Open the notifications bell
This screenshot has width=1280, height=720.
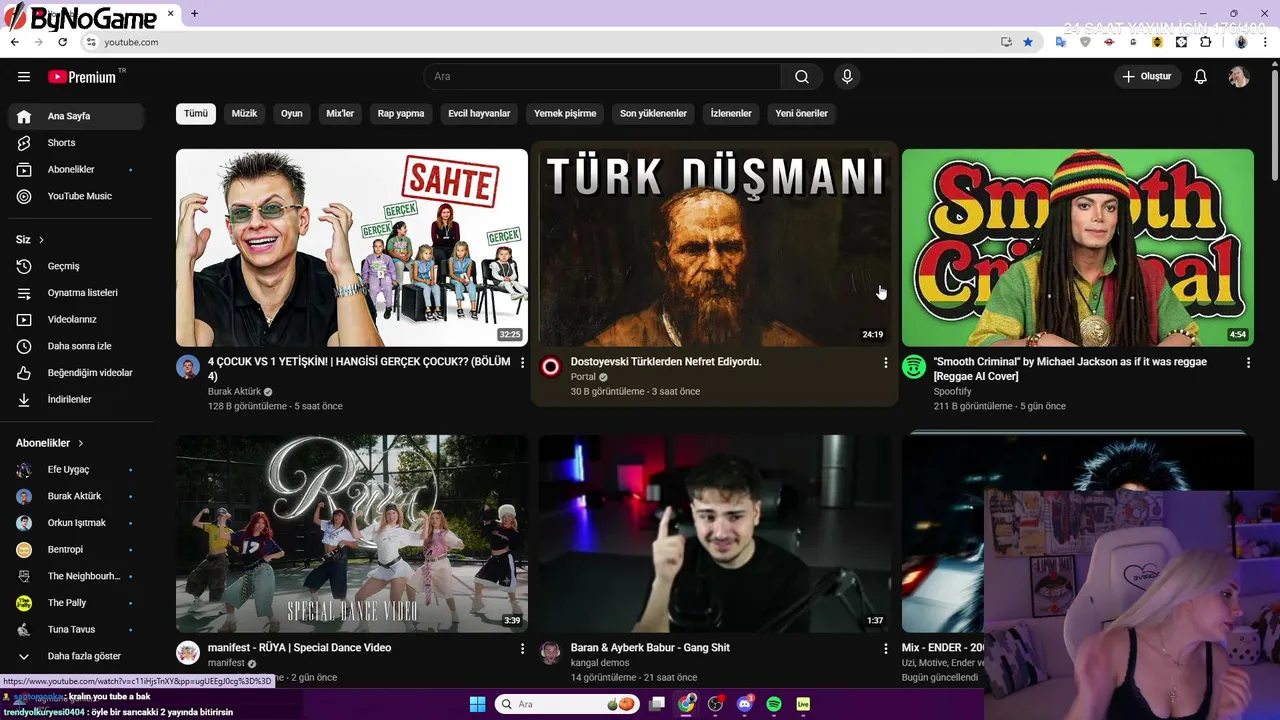pos(1201,77)
